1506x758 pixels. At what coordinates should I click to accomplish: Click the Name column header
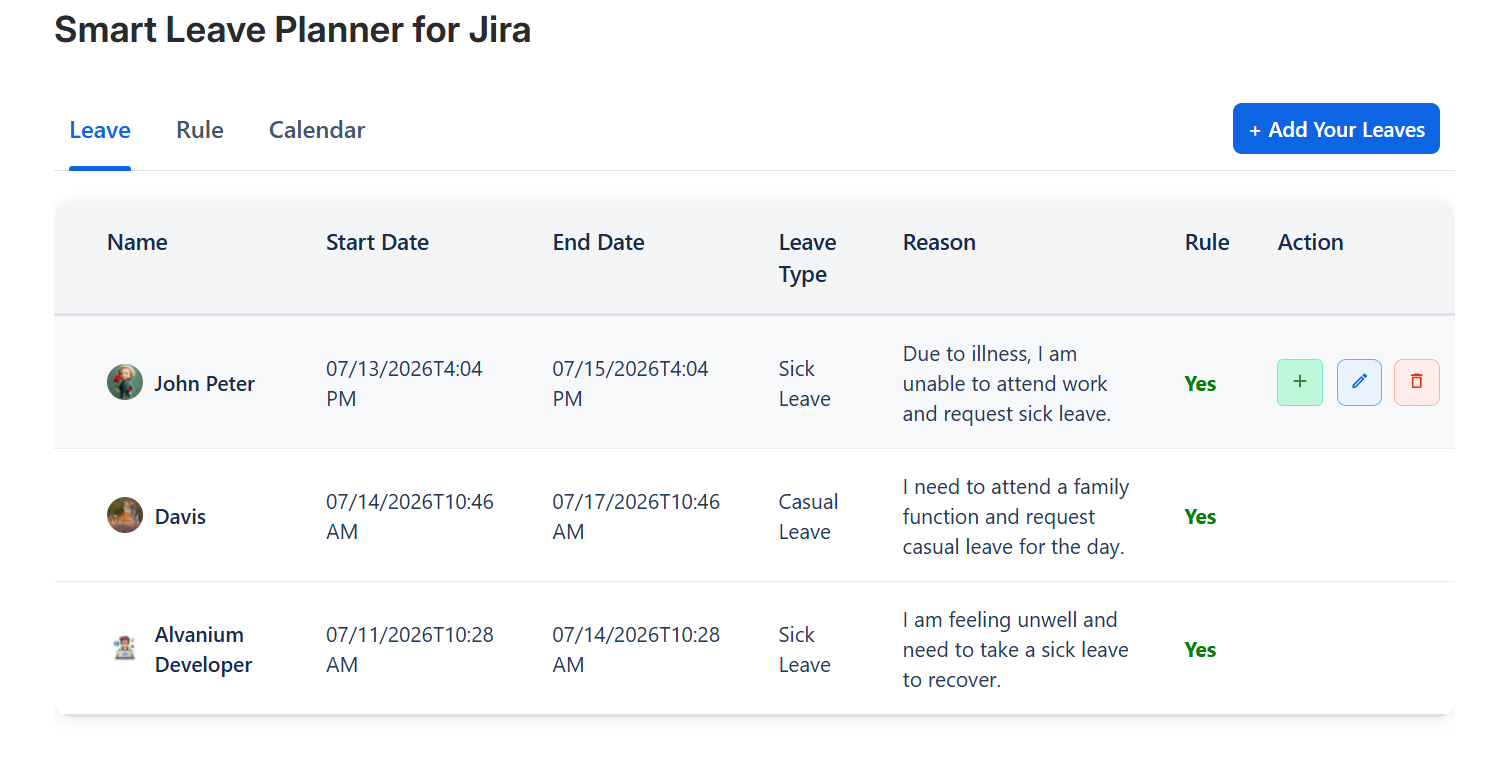click(x=137, y=242)
